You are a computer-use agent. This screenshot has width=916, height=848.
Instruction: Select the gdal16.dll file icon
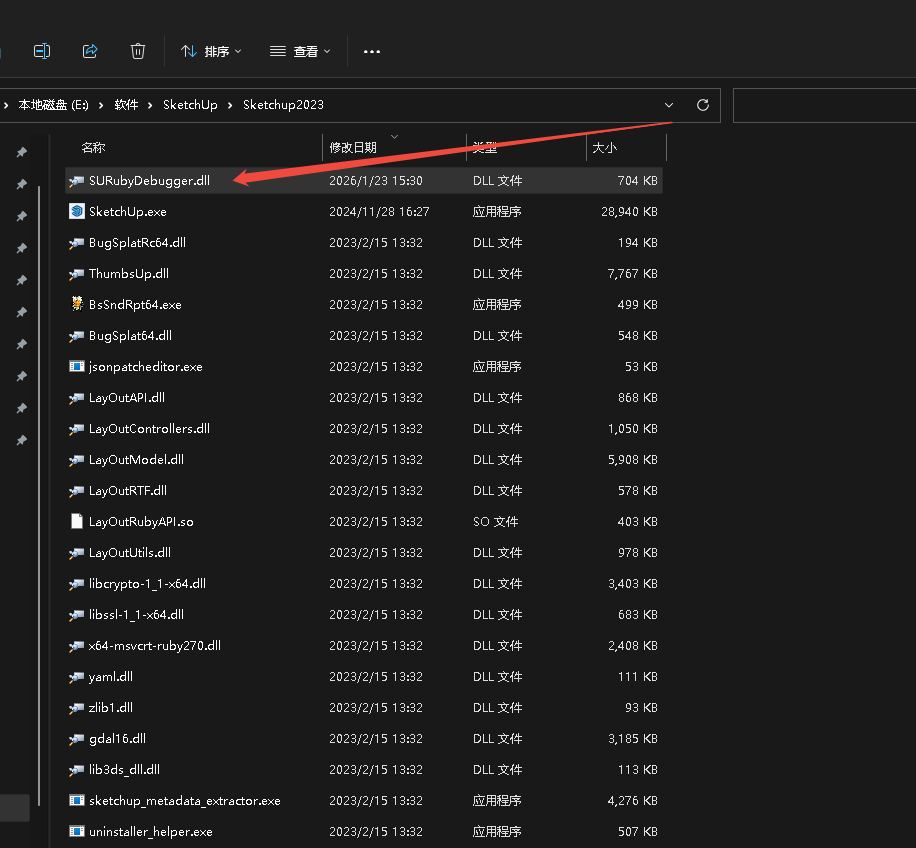(77, 738)
